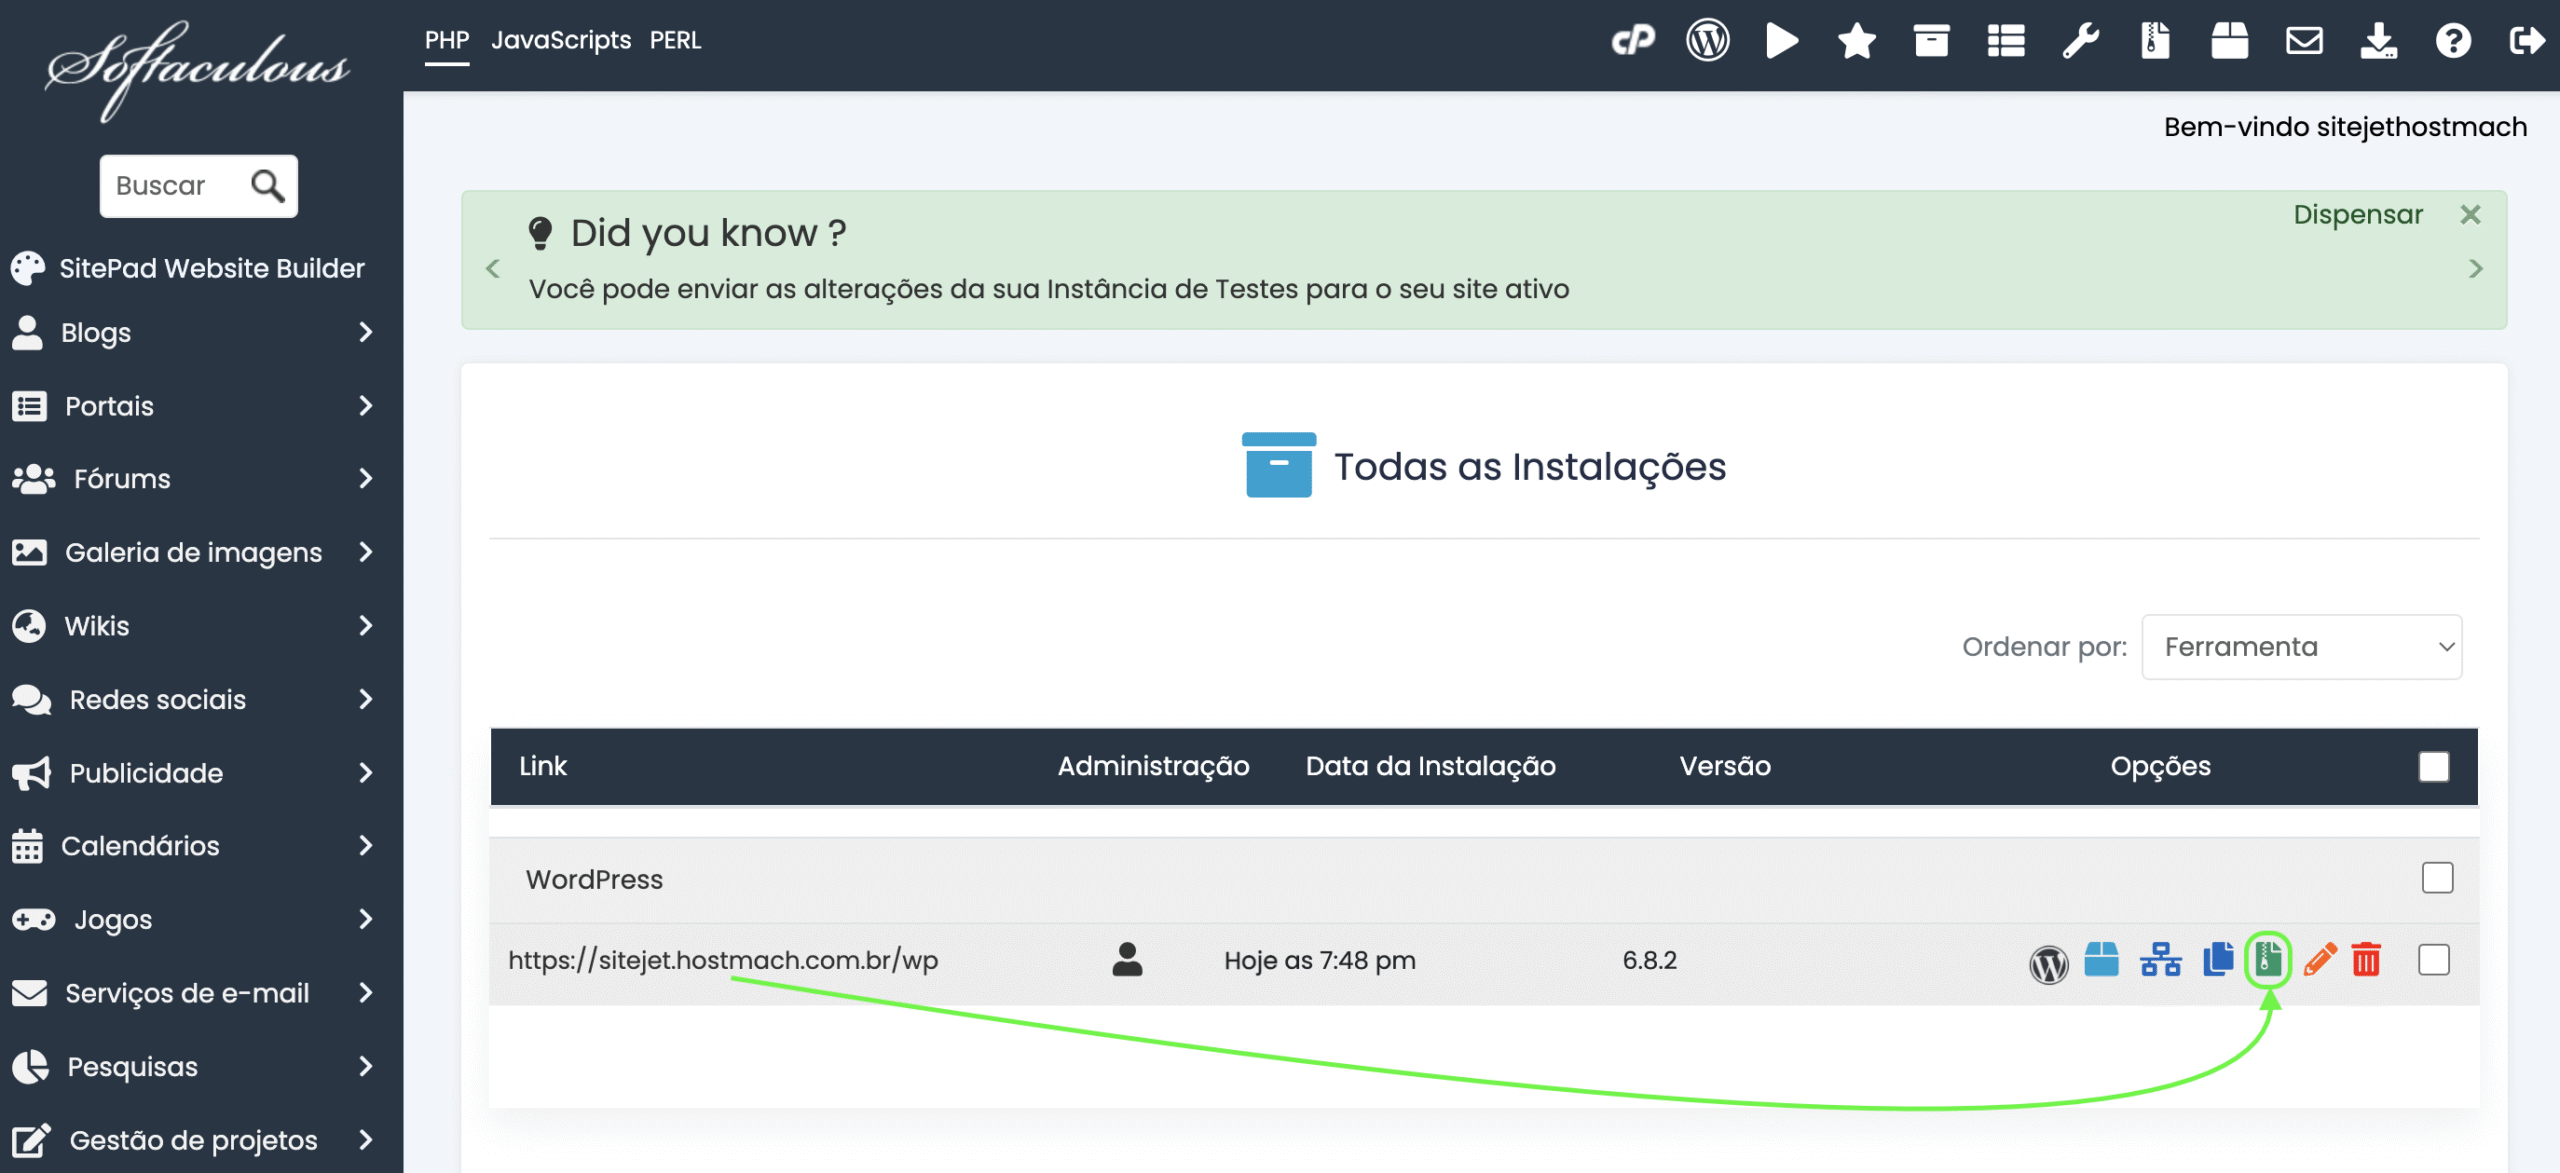Tick the select-all checkbox in table header
The width and height of the screenshot is (2560, 1173).
click(x=2434, y=767)
